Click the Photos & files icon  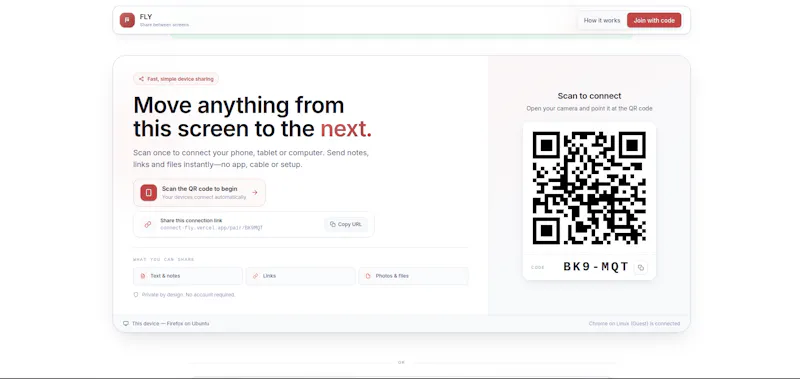point(368,276)
